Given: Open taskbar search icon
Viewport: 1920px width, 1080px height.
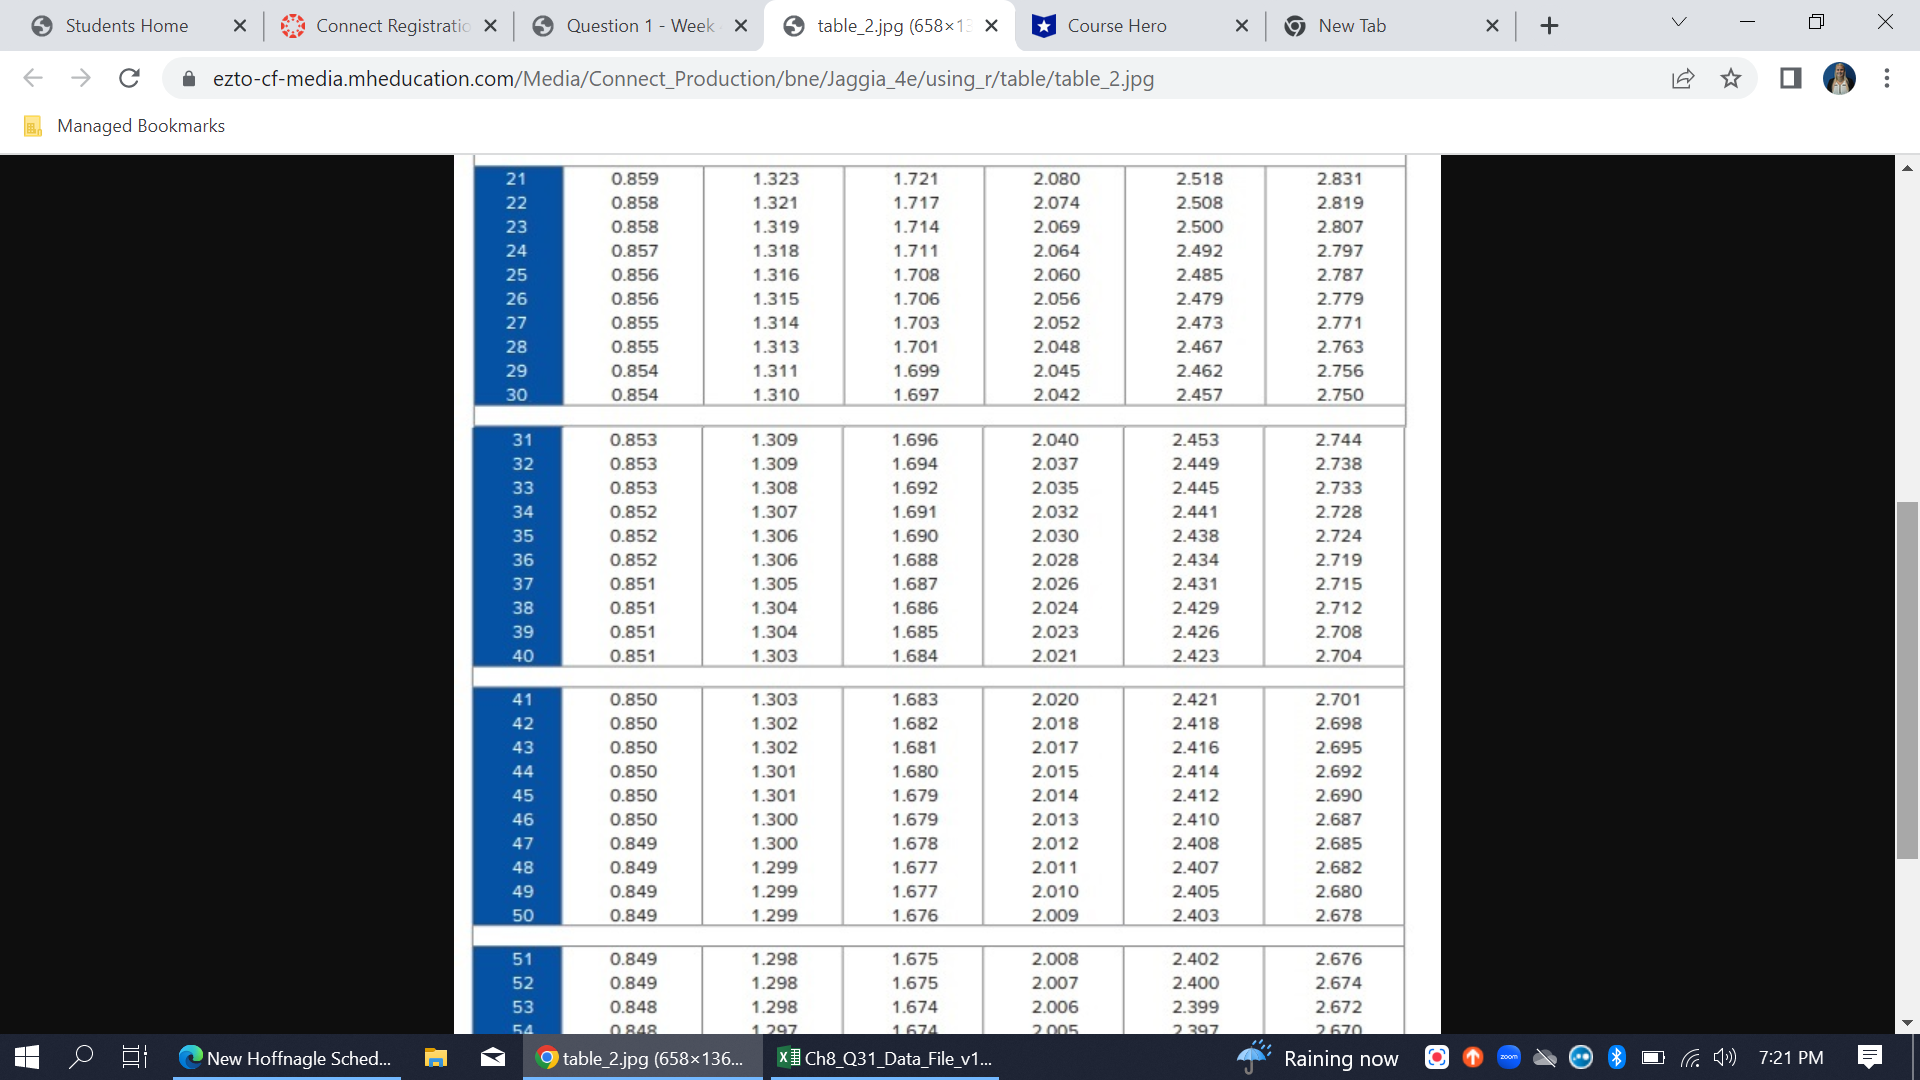Looking at the screenshot, I should pos(81,1057).
